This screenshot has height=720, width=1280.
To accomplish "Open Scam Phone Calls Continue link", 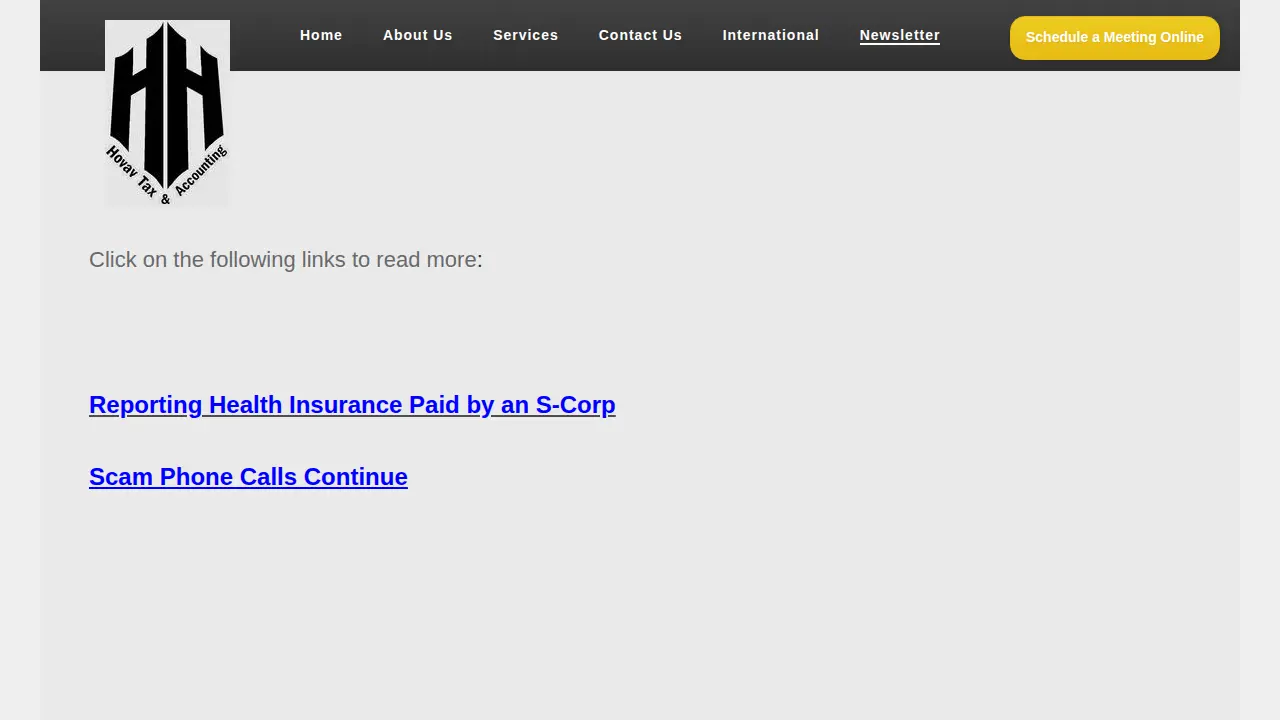I will (248, 477).
